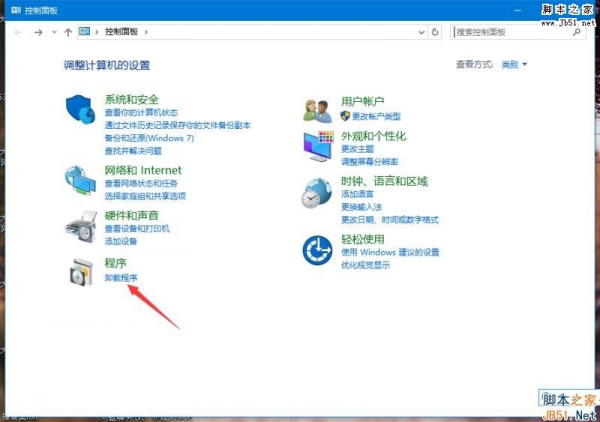Click the Up one level arrow

pos(68,32)
